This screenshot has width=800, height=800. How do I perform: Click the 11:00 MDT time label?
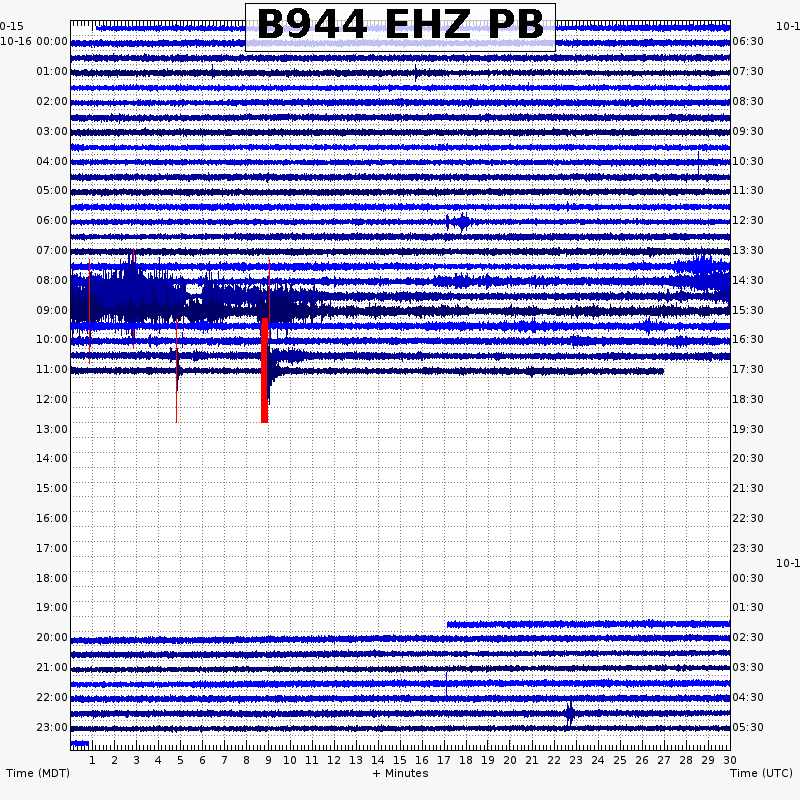52,369
